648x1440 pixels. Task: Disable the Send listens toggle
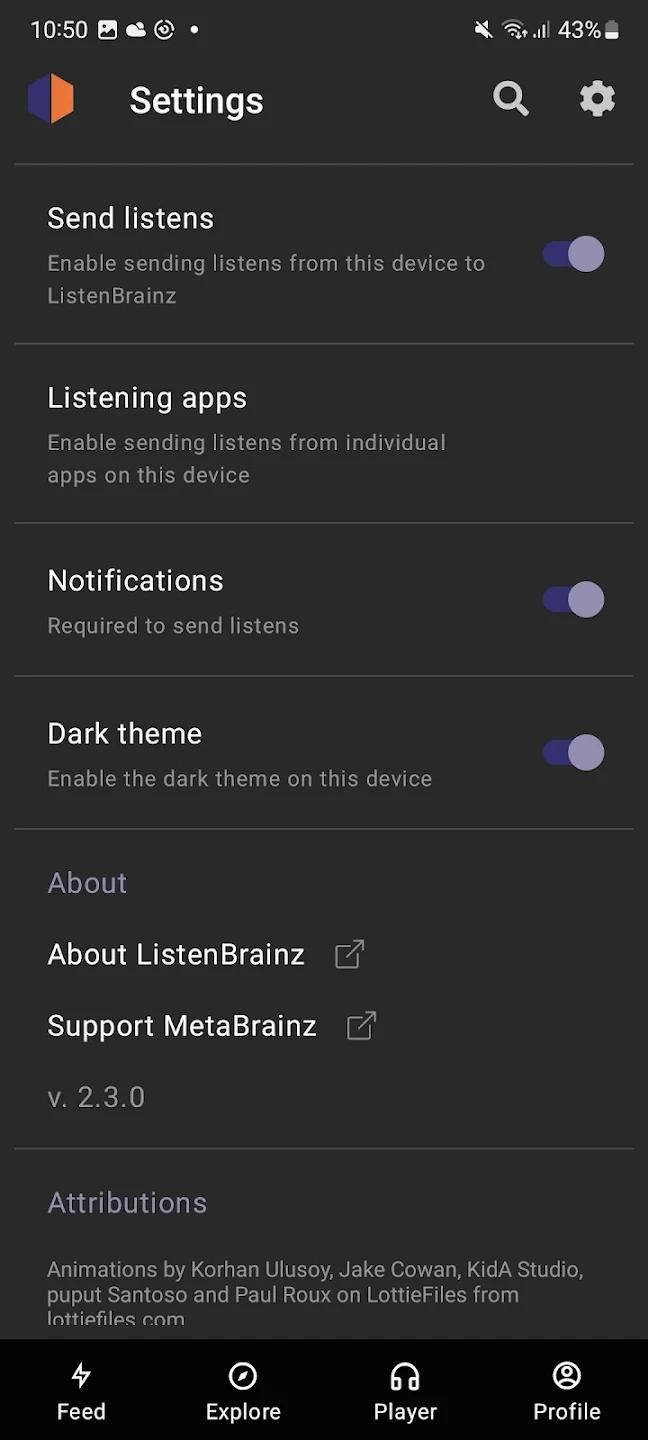(x=571, y=254)
